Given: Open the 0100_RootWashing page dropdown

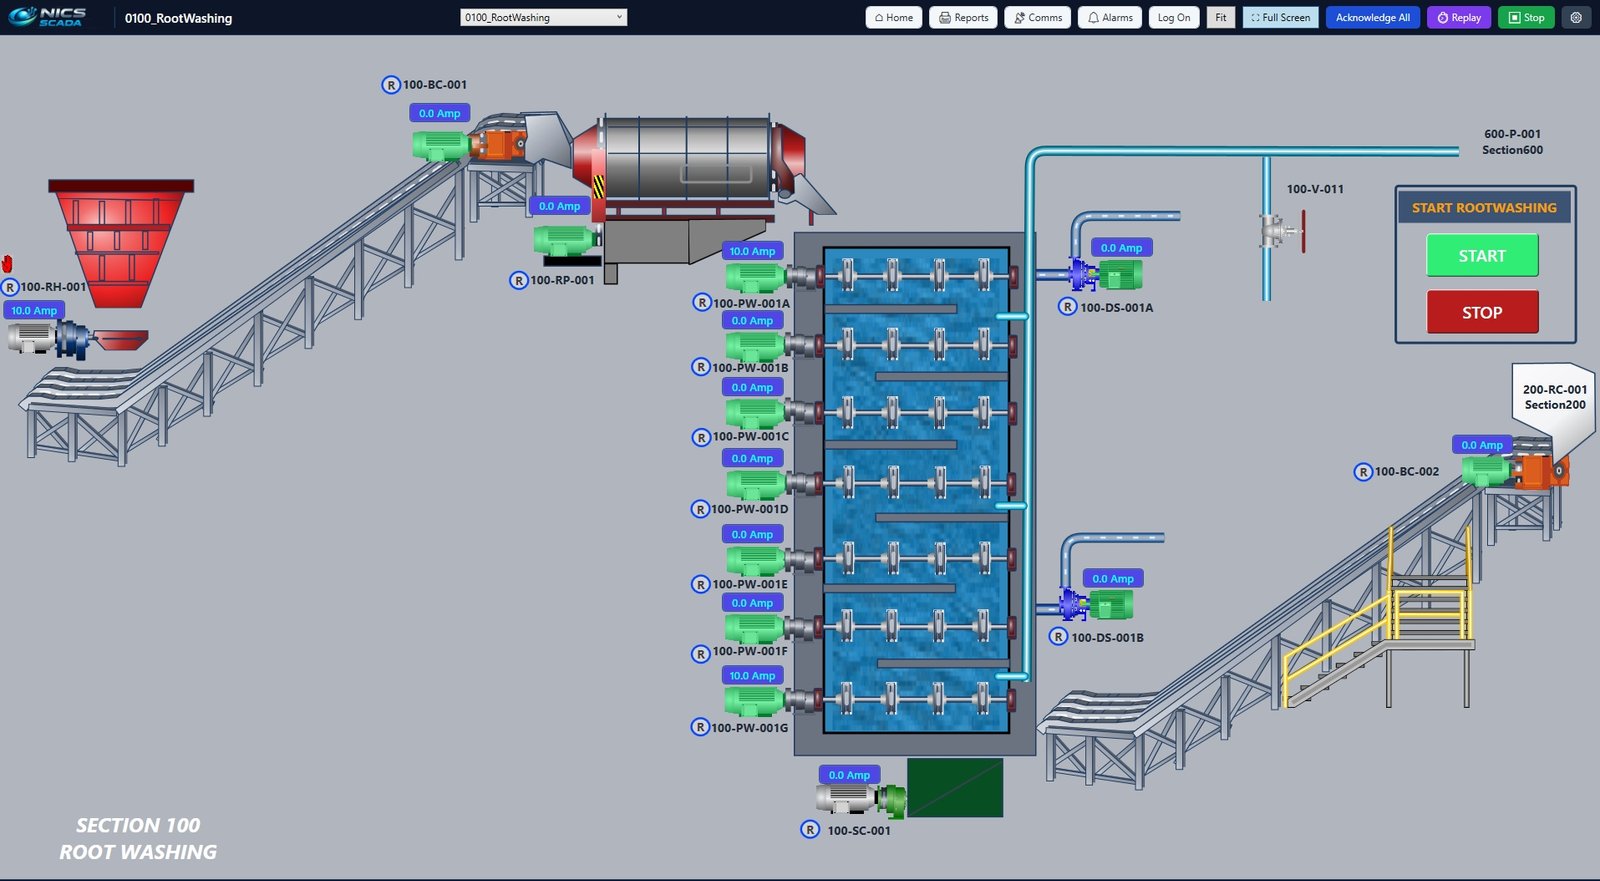Looking at the screenshot, I should [543, 17].
